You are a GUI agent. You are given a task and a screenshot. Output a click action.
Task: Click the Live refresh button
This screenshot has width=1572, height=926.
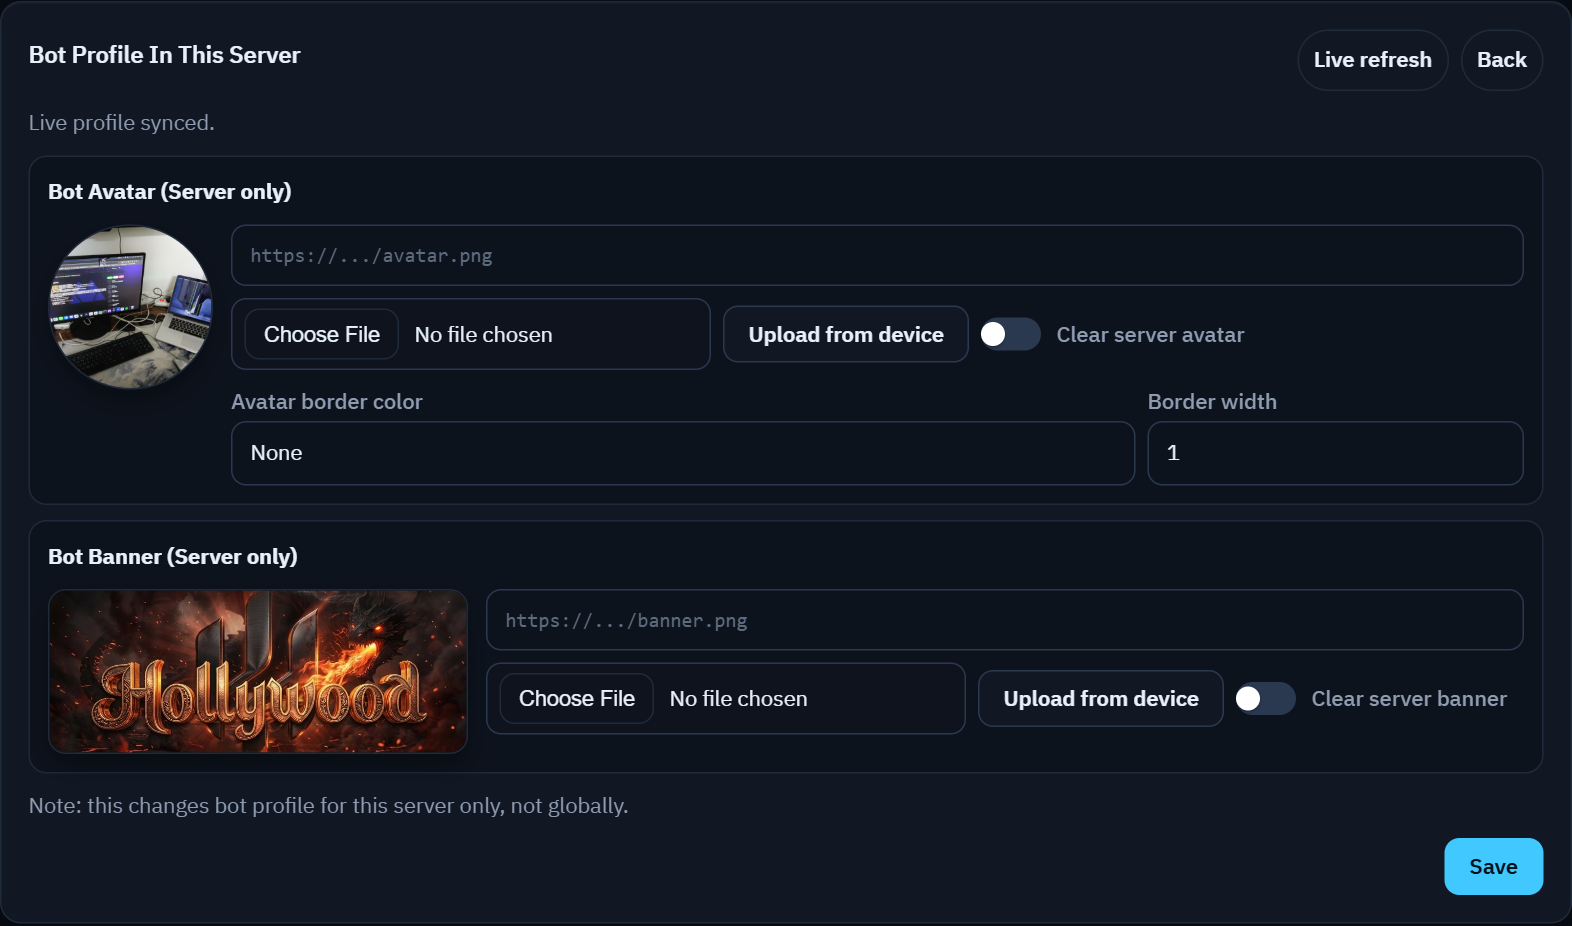pyautogui.click(x=1372, y=60)
